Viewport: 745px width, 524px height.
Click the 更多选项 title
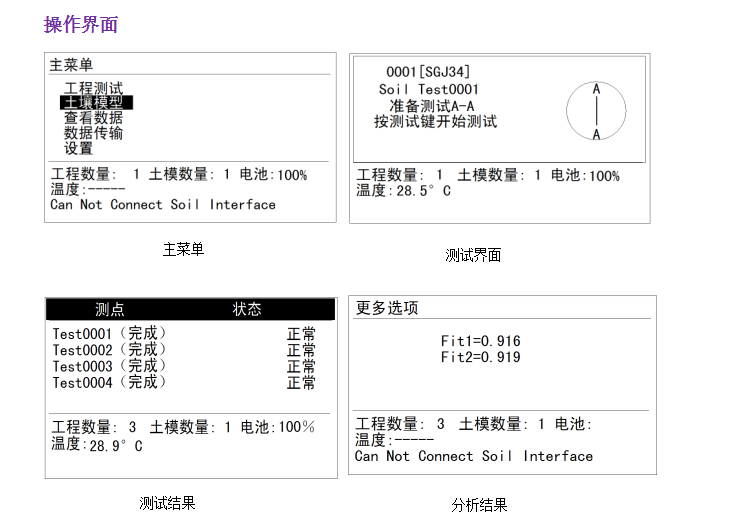pos(387,308)
